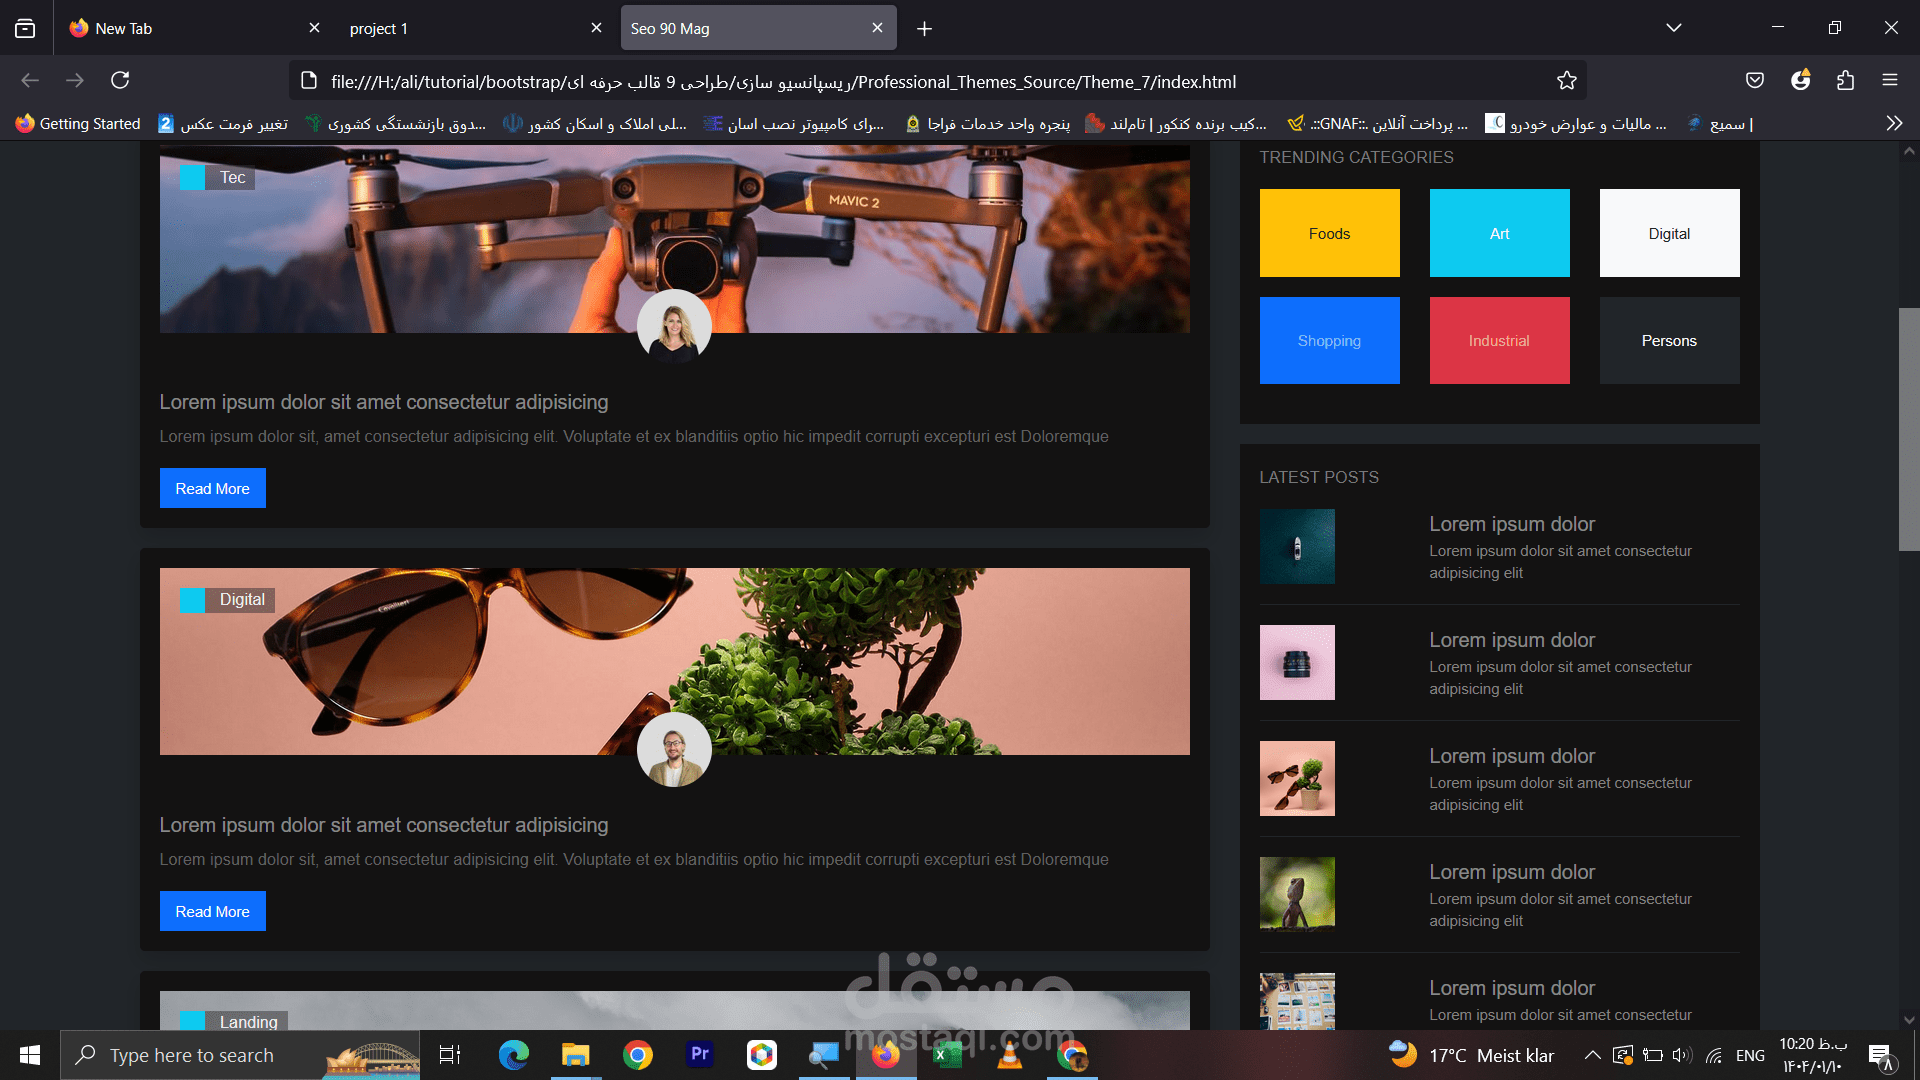This screenshot has height=1080, width=1920.
Task: Open the Shopping category tile
Action: pos(1329,340)
